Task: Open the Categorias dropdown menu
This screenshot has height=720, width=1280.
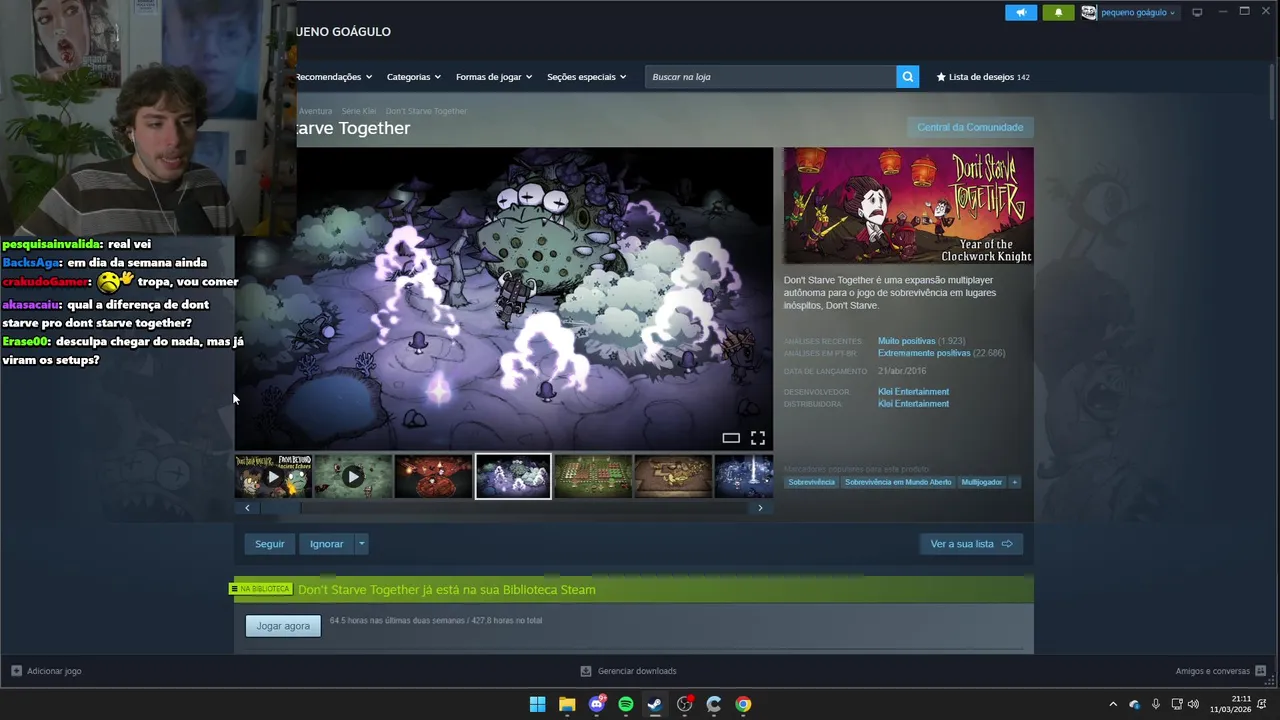Action: (x=414, y=77)
